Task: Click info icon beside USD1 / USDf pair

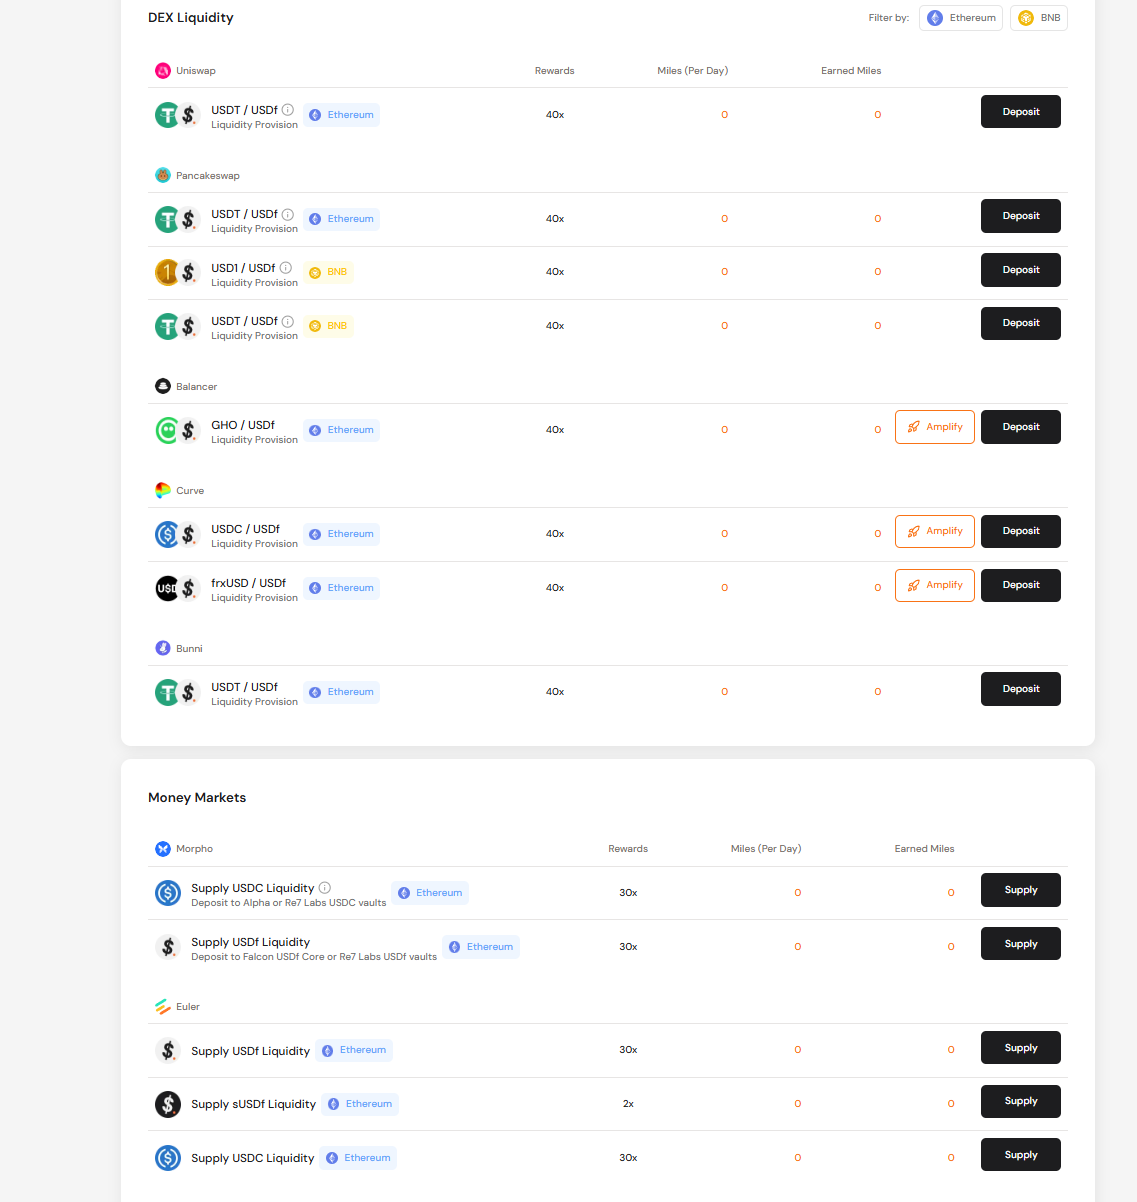Action: pos(285,268)
